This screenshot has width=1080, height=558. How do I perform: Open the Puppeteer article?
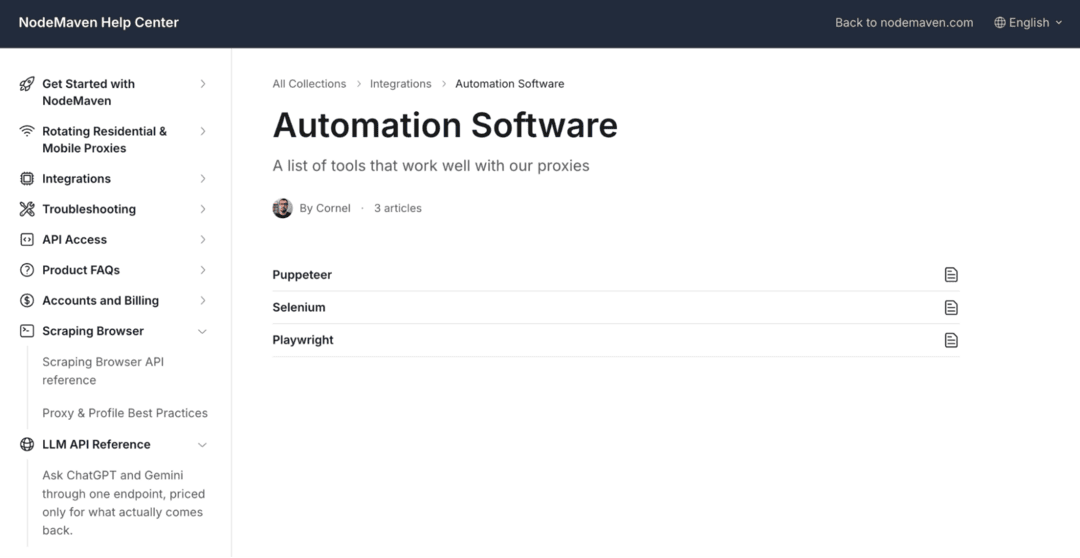(616, 275)
